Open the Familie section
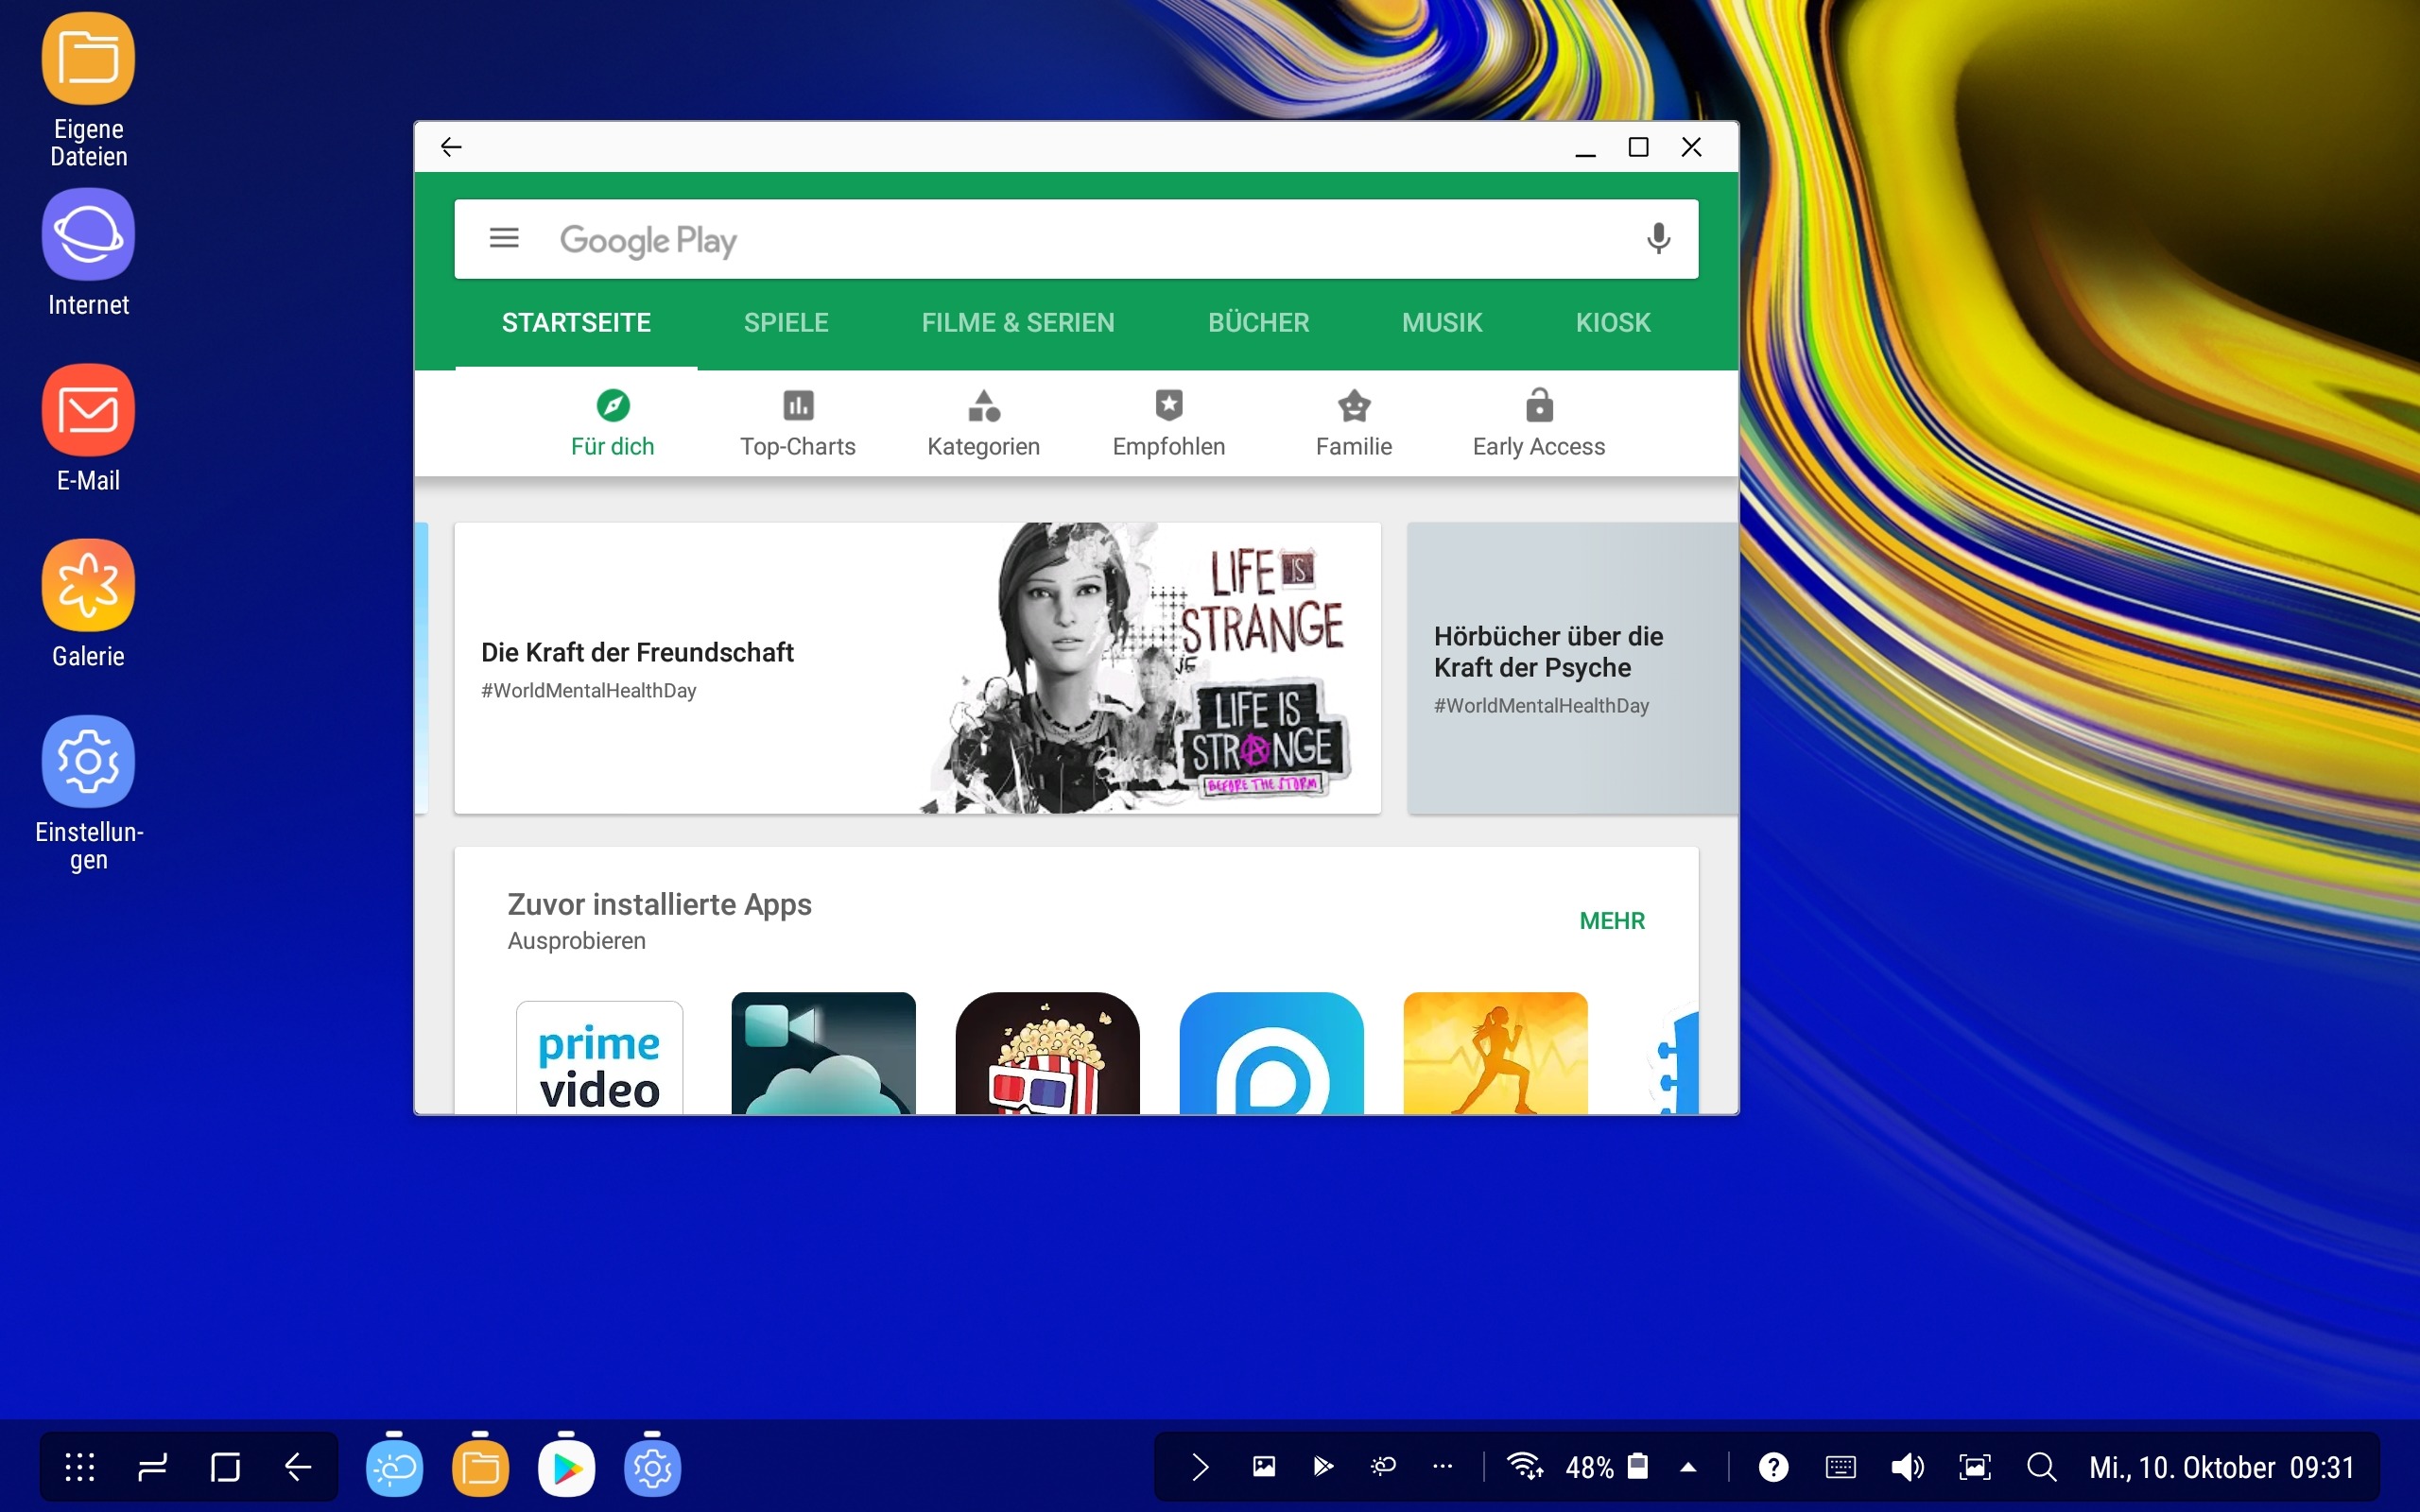 (1353, 423)
